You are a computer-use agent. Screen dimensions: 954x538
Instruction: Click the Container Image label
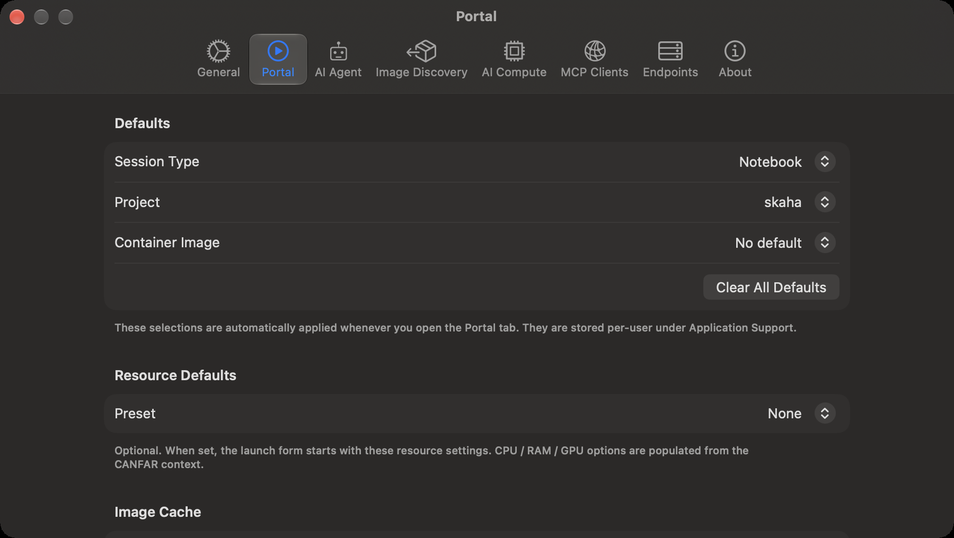click(x=167, y=242)
